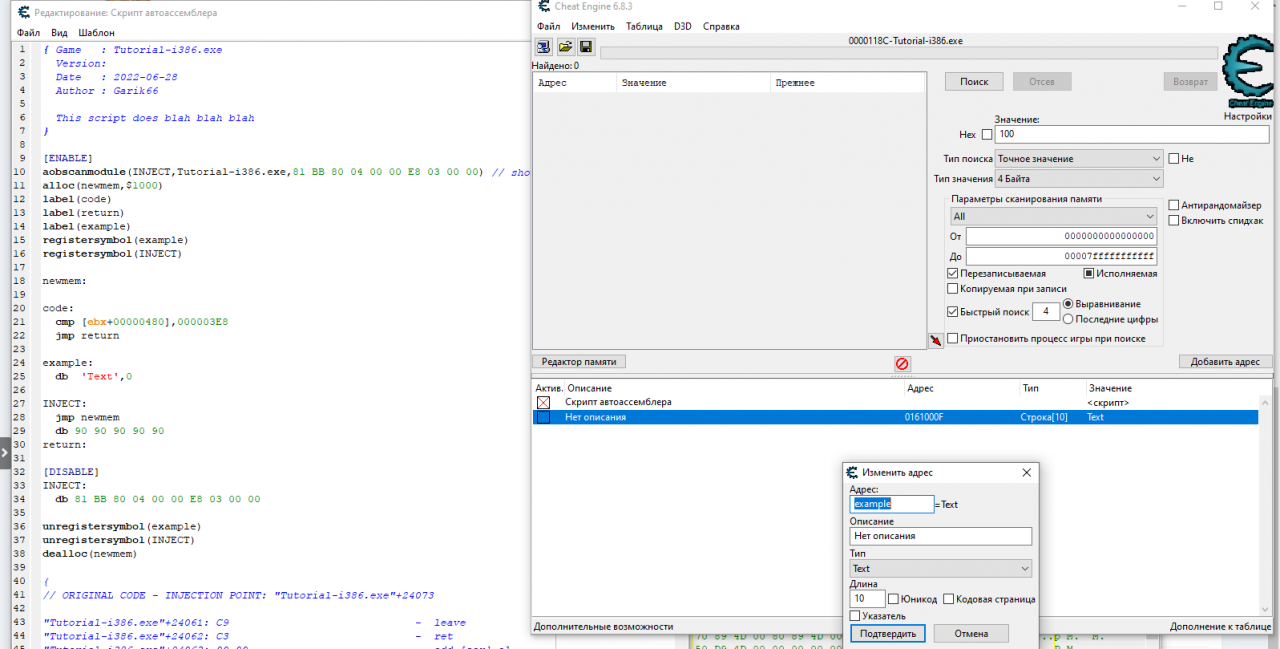The height and width of the screenshot is (649, 1280).
Task: Open the process list icon
Action: tap(544, 47)
